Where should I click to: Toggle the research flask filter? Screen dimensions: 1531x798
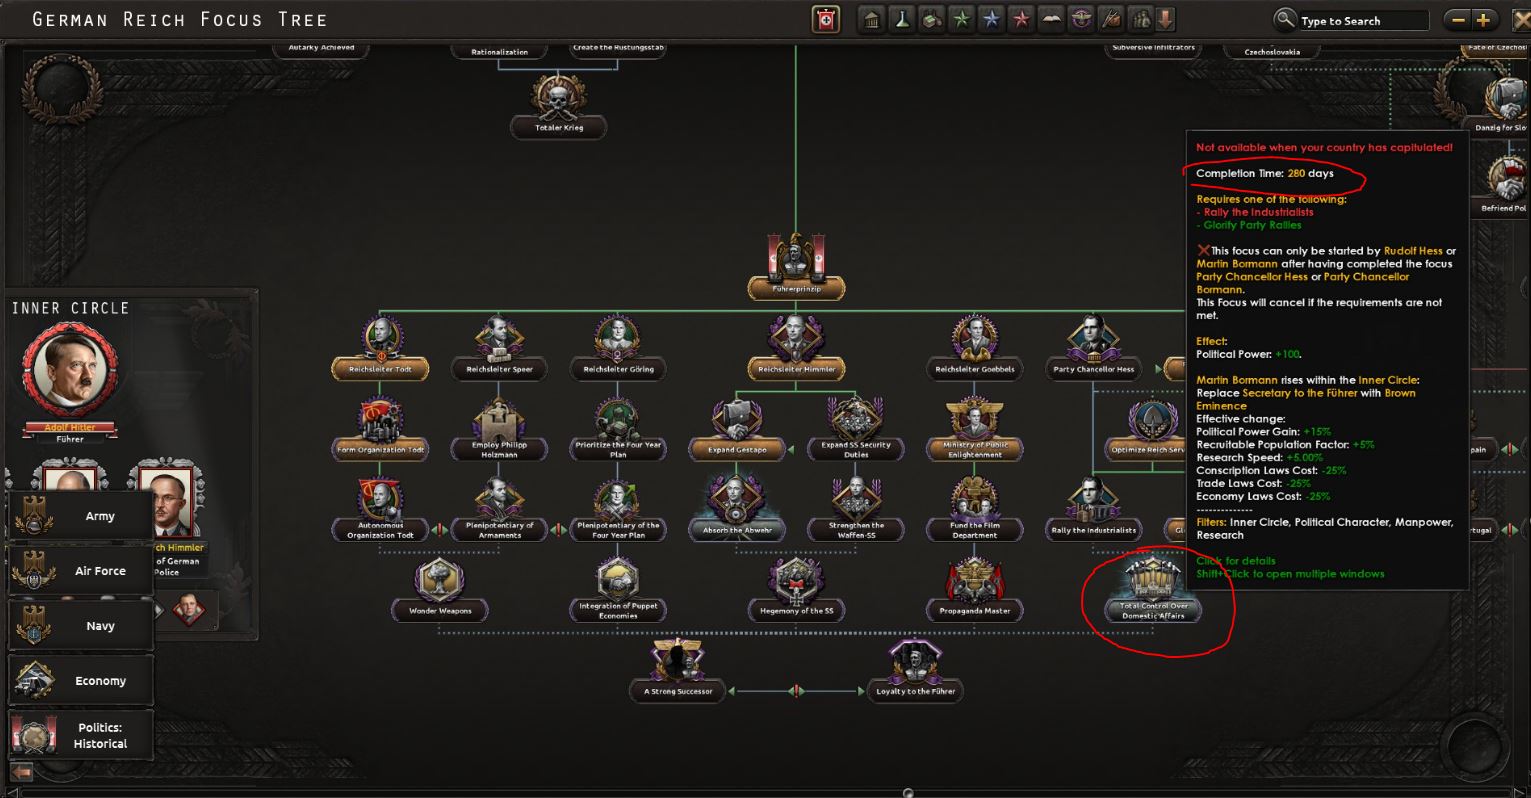tap(902, 20)
